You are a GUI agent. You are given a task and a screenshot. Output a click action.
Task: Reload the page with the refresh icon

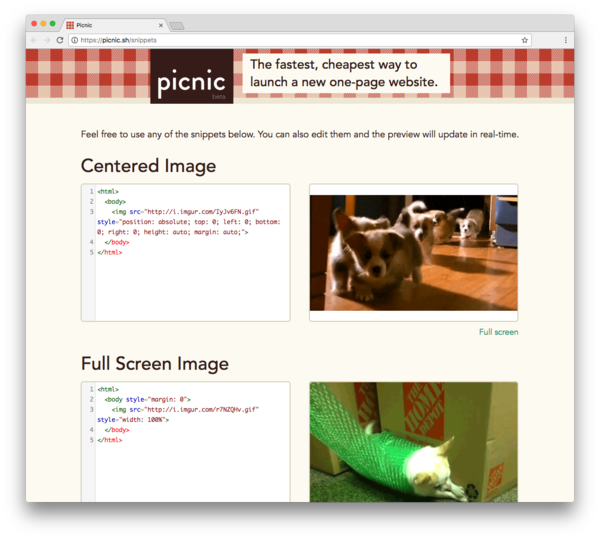(60, 40)
